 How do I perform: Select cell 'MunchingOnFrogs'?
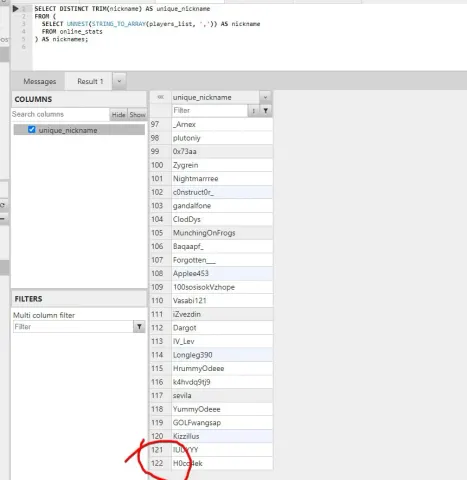tap(222, 233)
